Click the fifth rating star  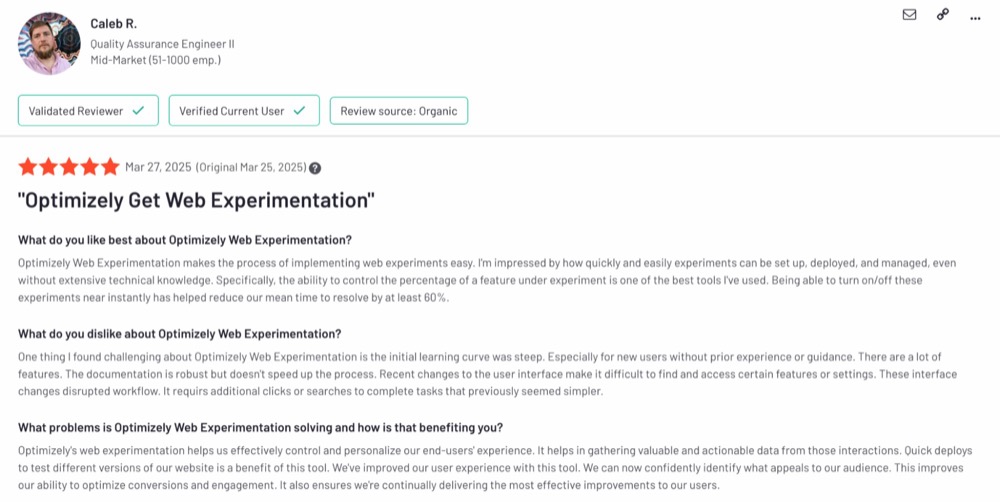(110, 167)
